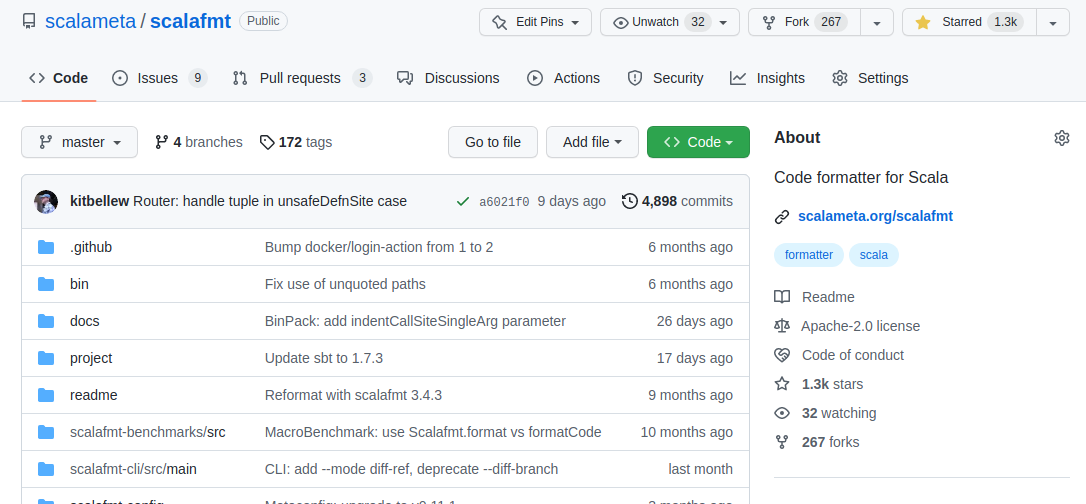Open kitbellew author link

click(99, 201)
